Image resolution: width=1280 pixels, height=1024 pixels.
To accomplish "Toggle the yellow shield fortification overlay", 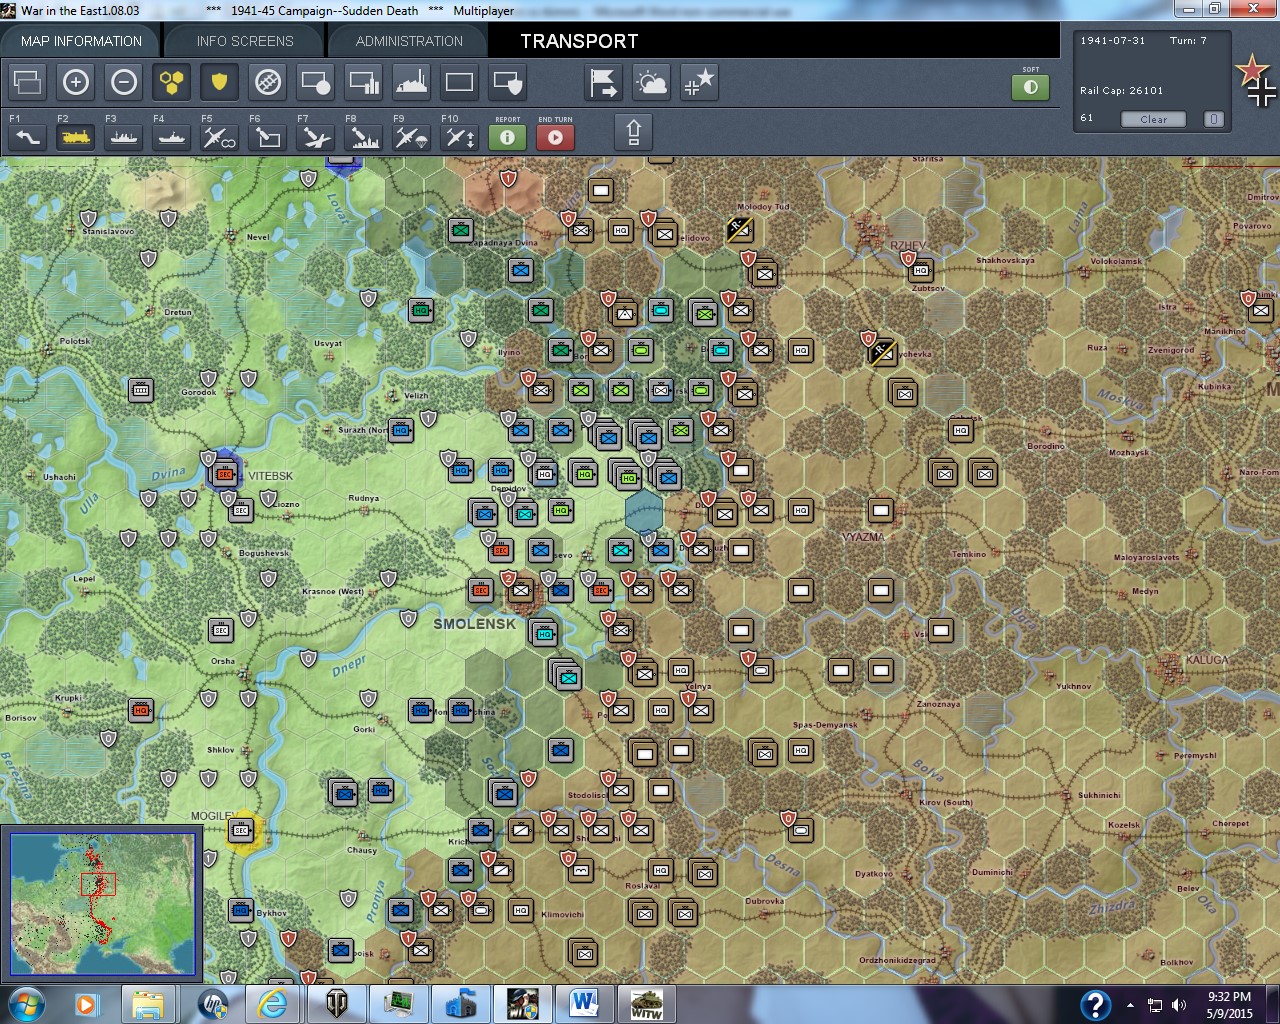I will (x=219, y=82).
